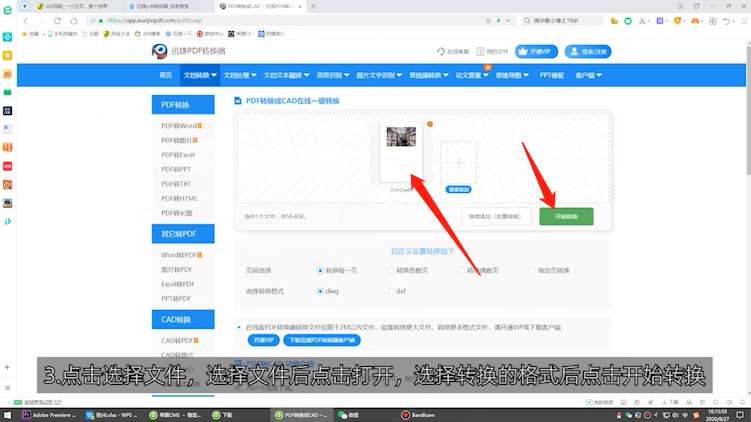751x422 pixels.
Task: Click the blue 开通VIP pill below note
Action: pyautogui.click(x=263, y=340)
